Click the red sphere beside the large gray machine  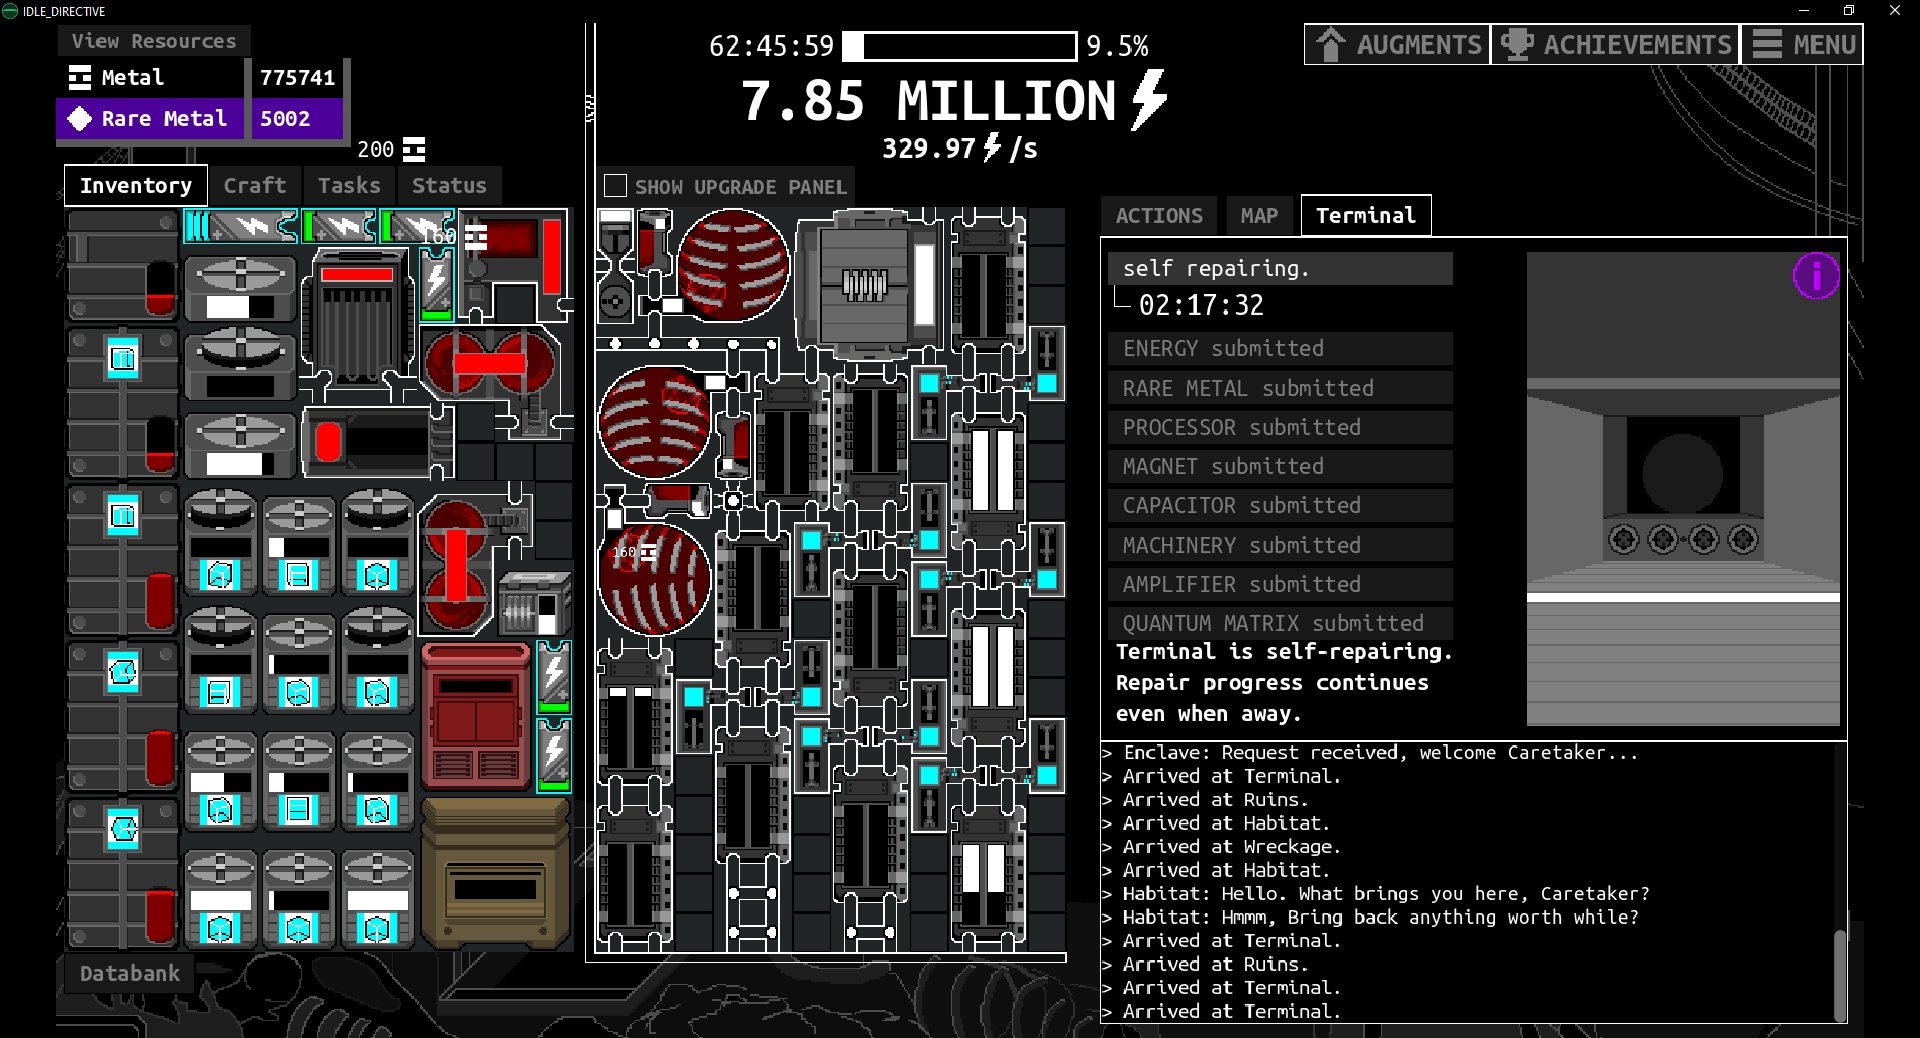[733, 265]
